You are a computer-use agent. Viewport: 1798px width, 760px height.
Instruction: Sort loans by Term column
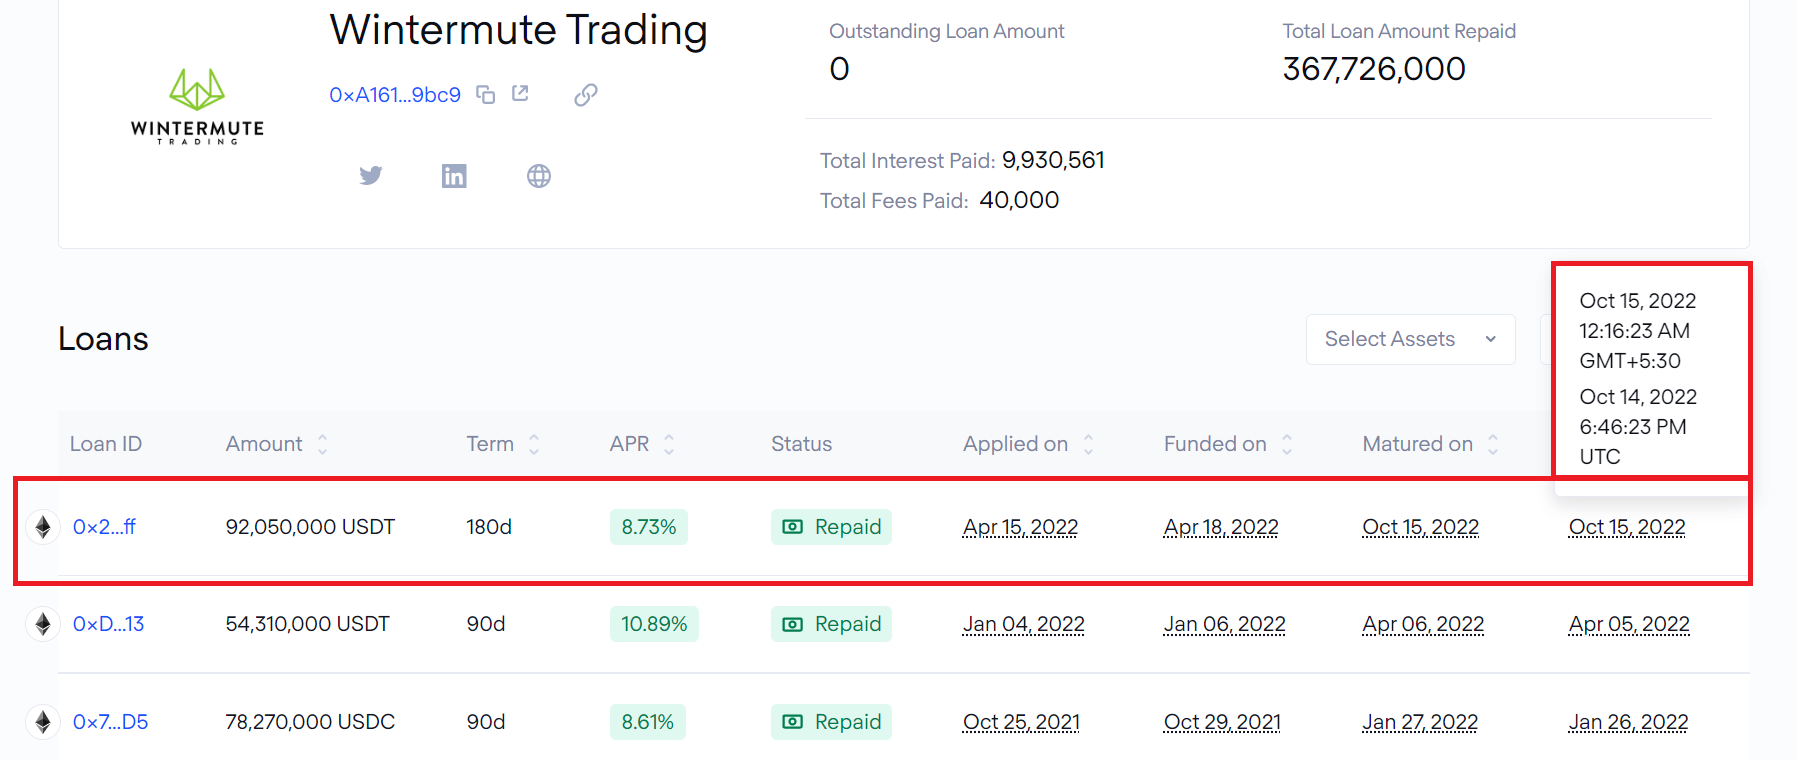click(534, 444)
